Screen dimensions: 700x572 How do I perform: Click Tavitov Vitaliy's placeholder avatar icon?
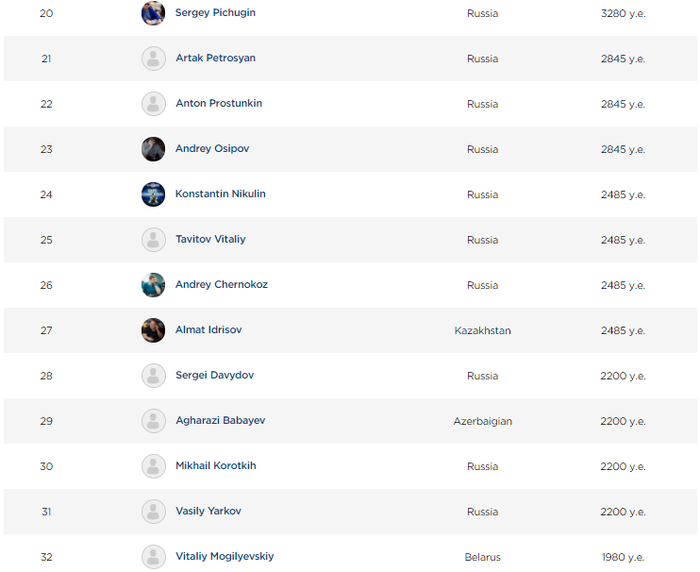coord(153,240)
